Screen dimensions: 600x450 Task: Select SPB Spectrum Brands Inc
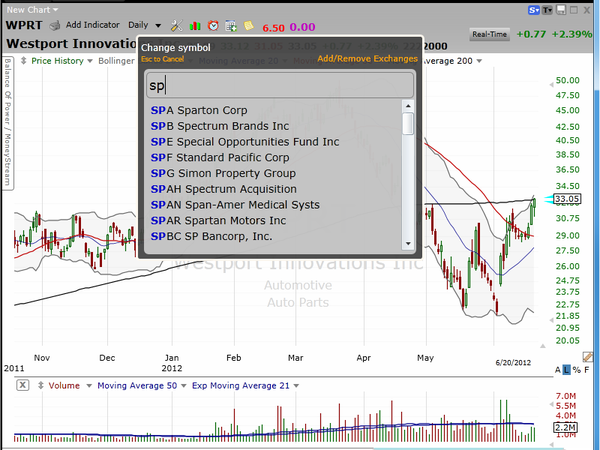(x=220, y=126)
